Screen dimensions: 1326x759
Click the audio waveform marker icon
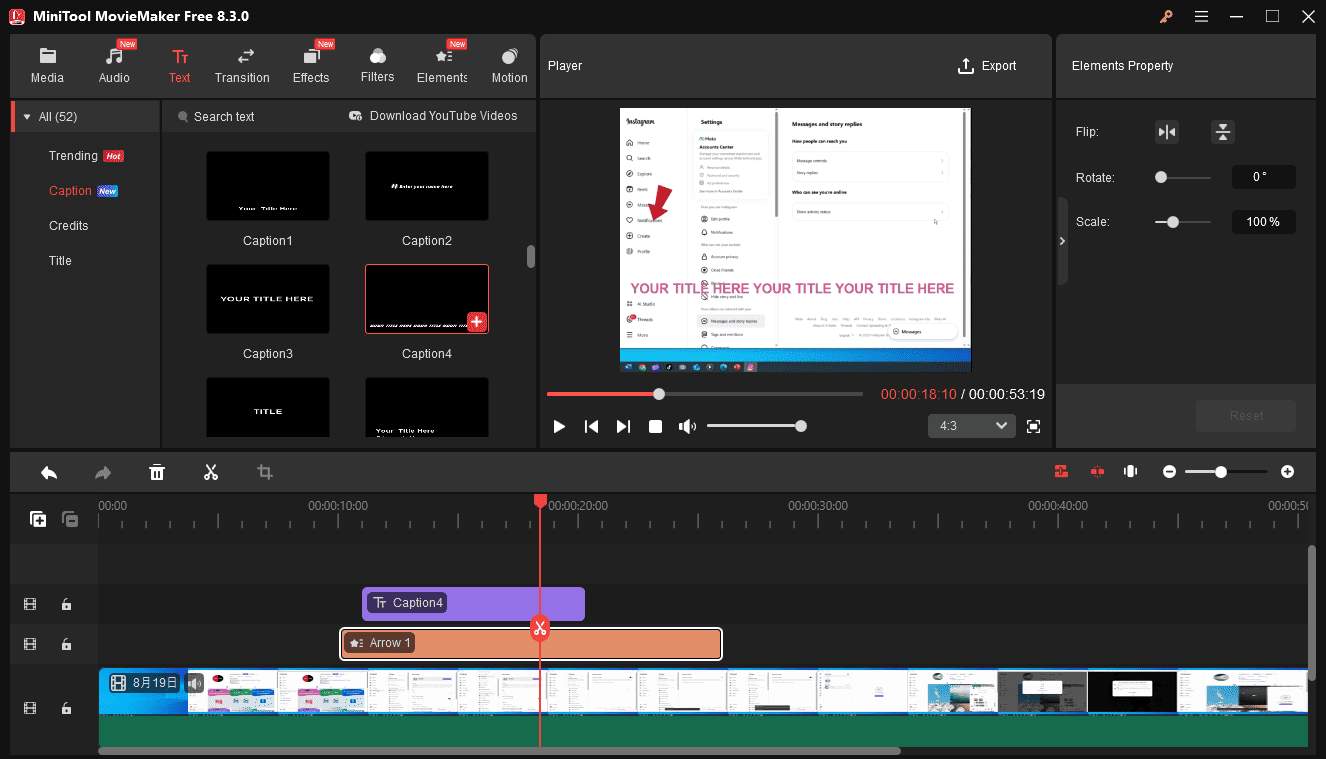coord(1131,472)
